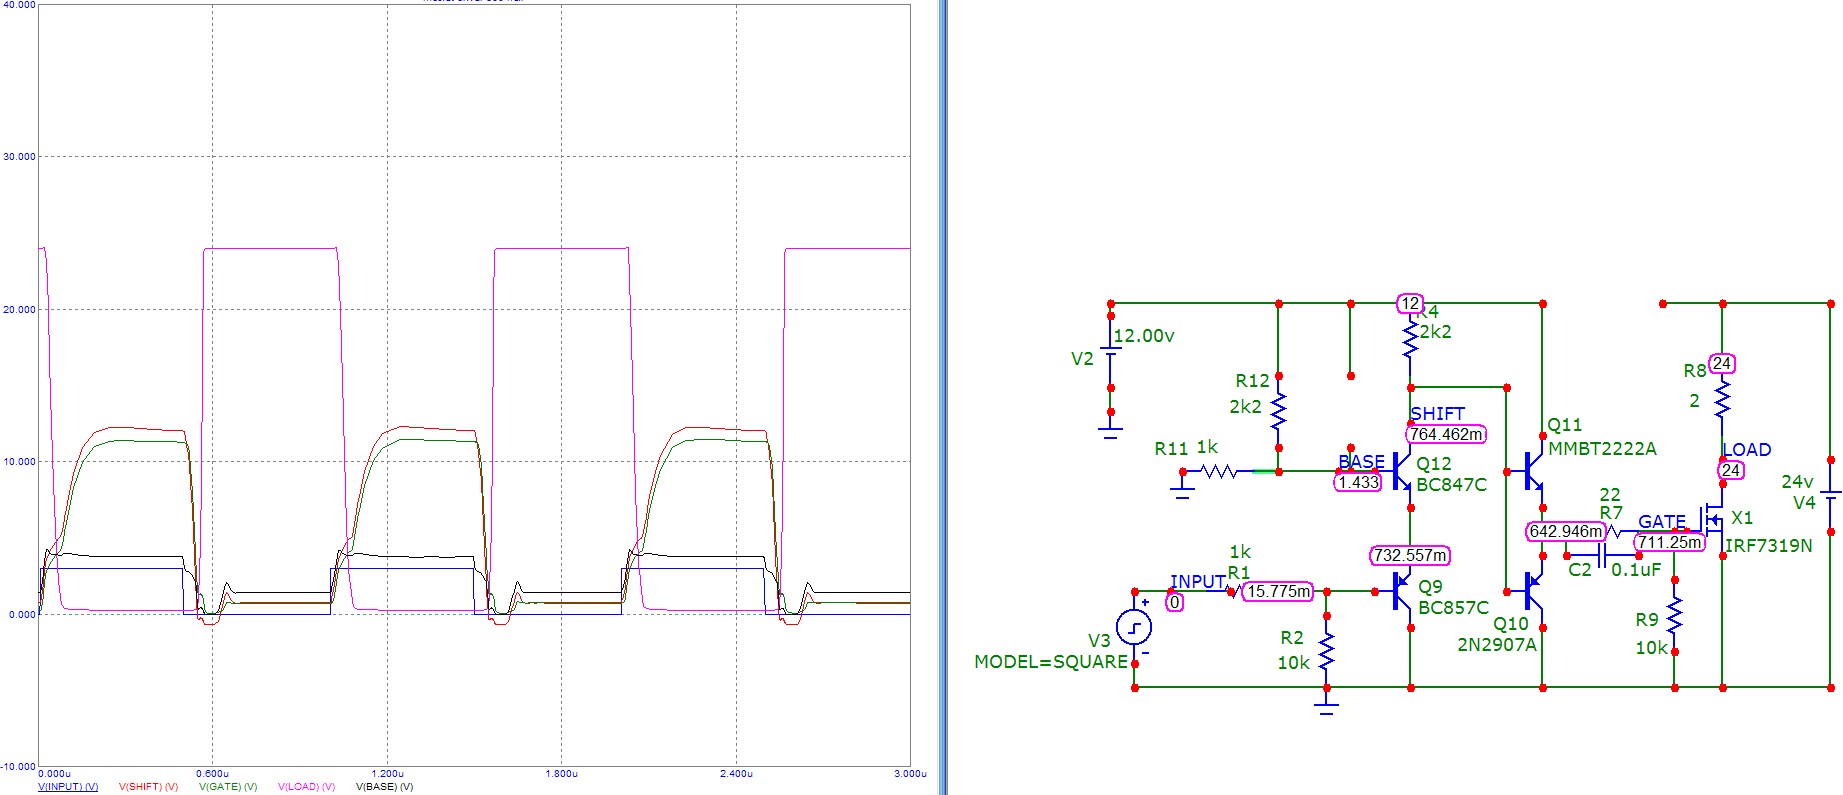Click the Q10 2N2907A transistor symbol

point(1535,592)
